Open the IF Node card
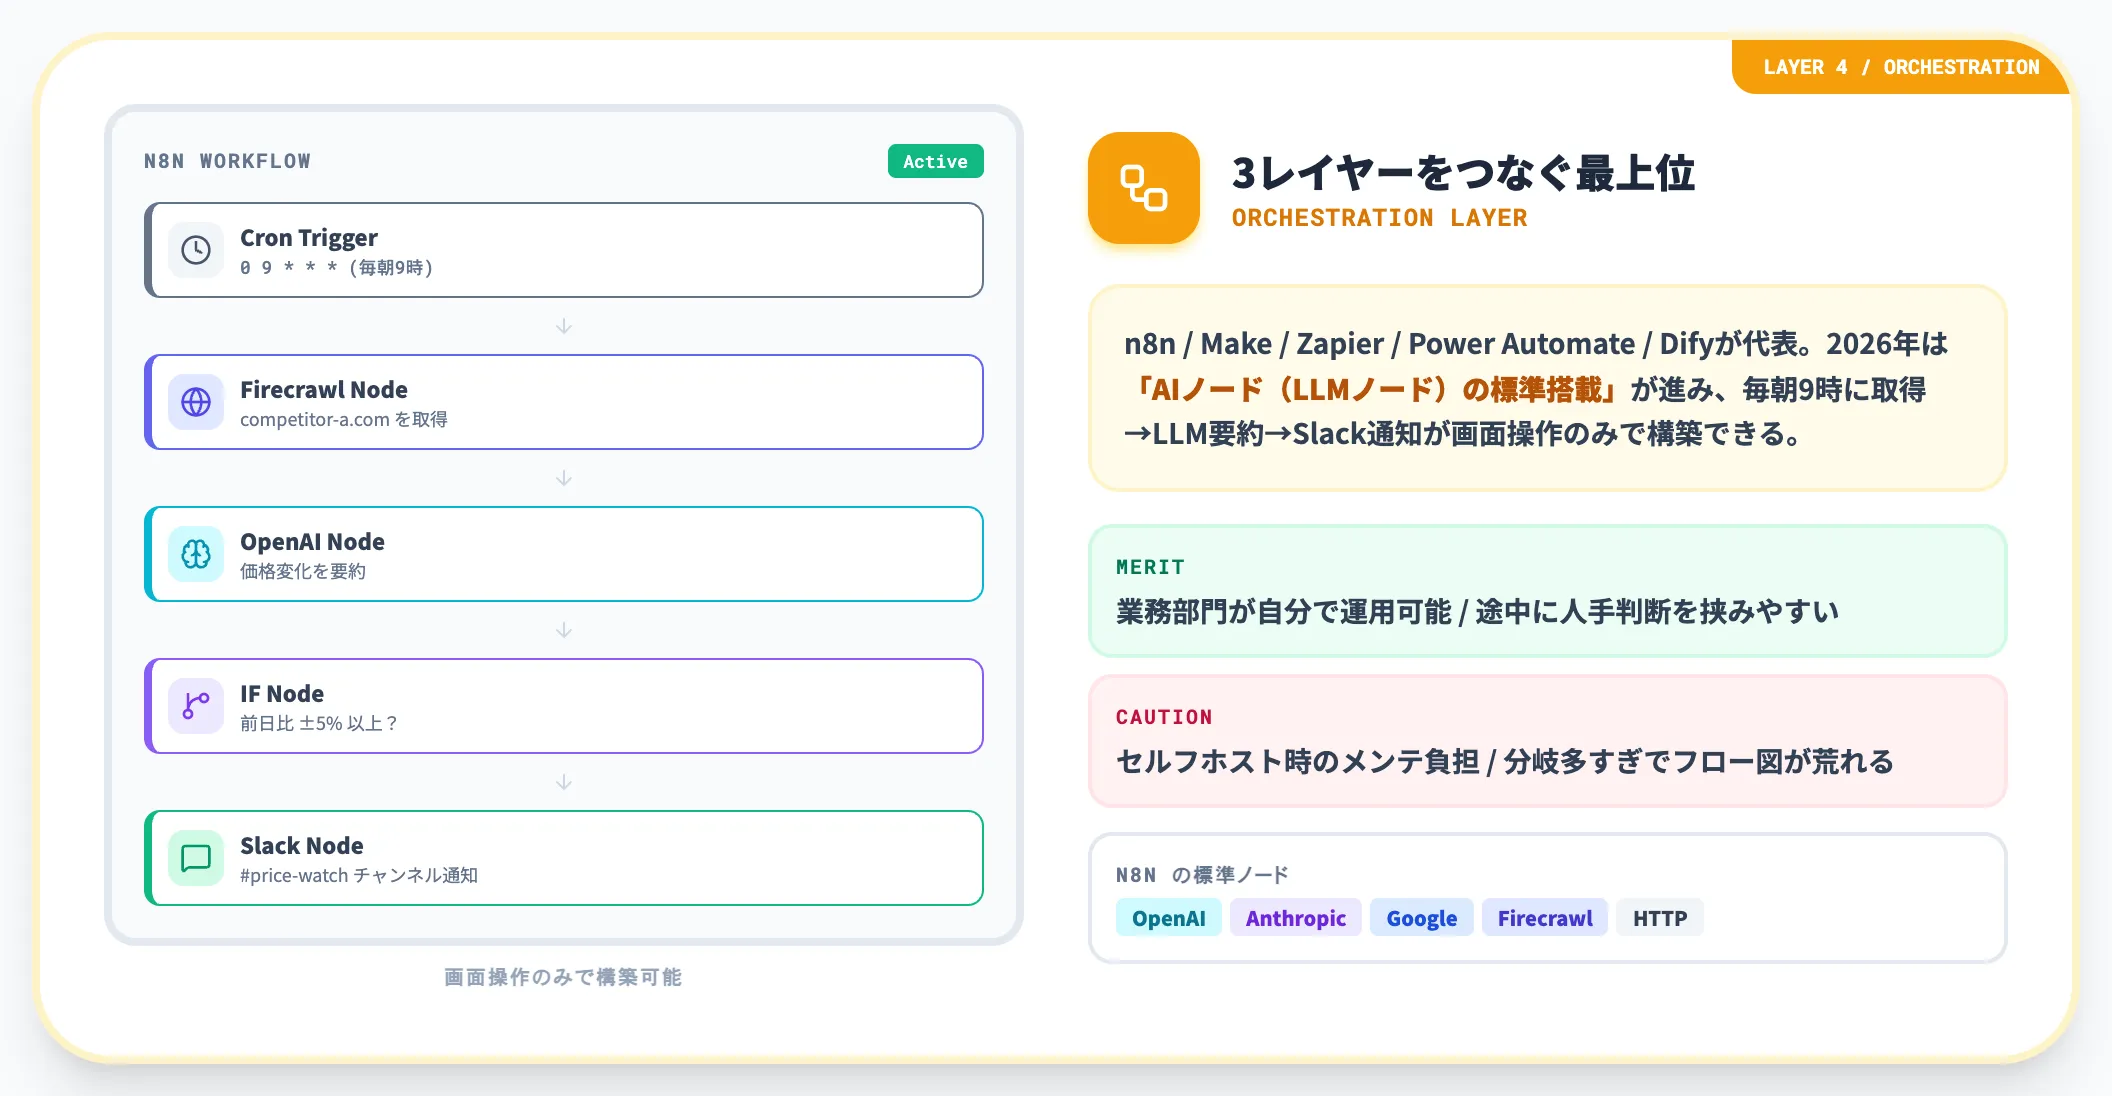The height and width of the screenshot is (1096, 2112). point(564,706)
